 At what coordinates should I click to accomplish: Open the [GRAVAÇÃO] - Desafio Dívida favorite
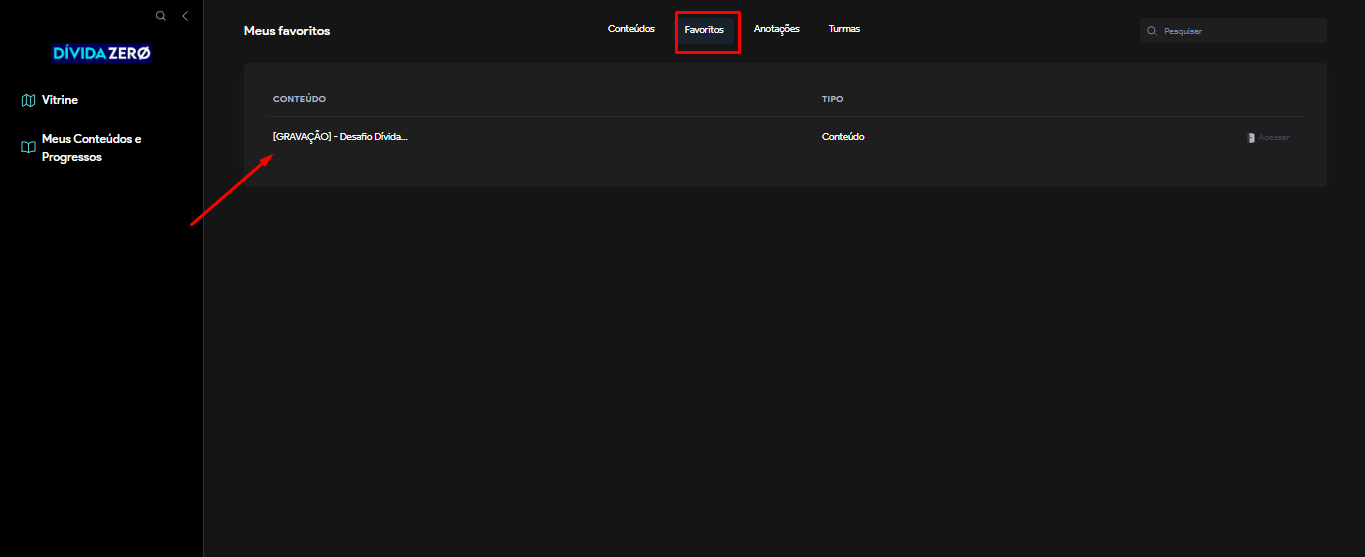point(340,137)
